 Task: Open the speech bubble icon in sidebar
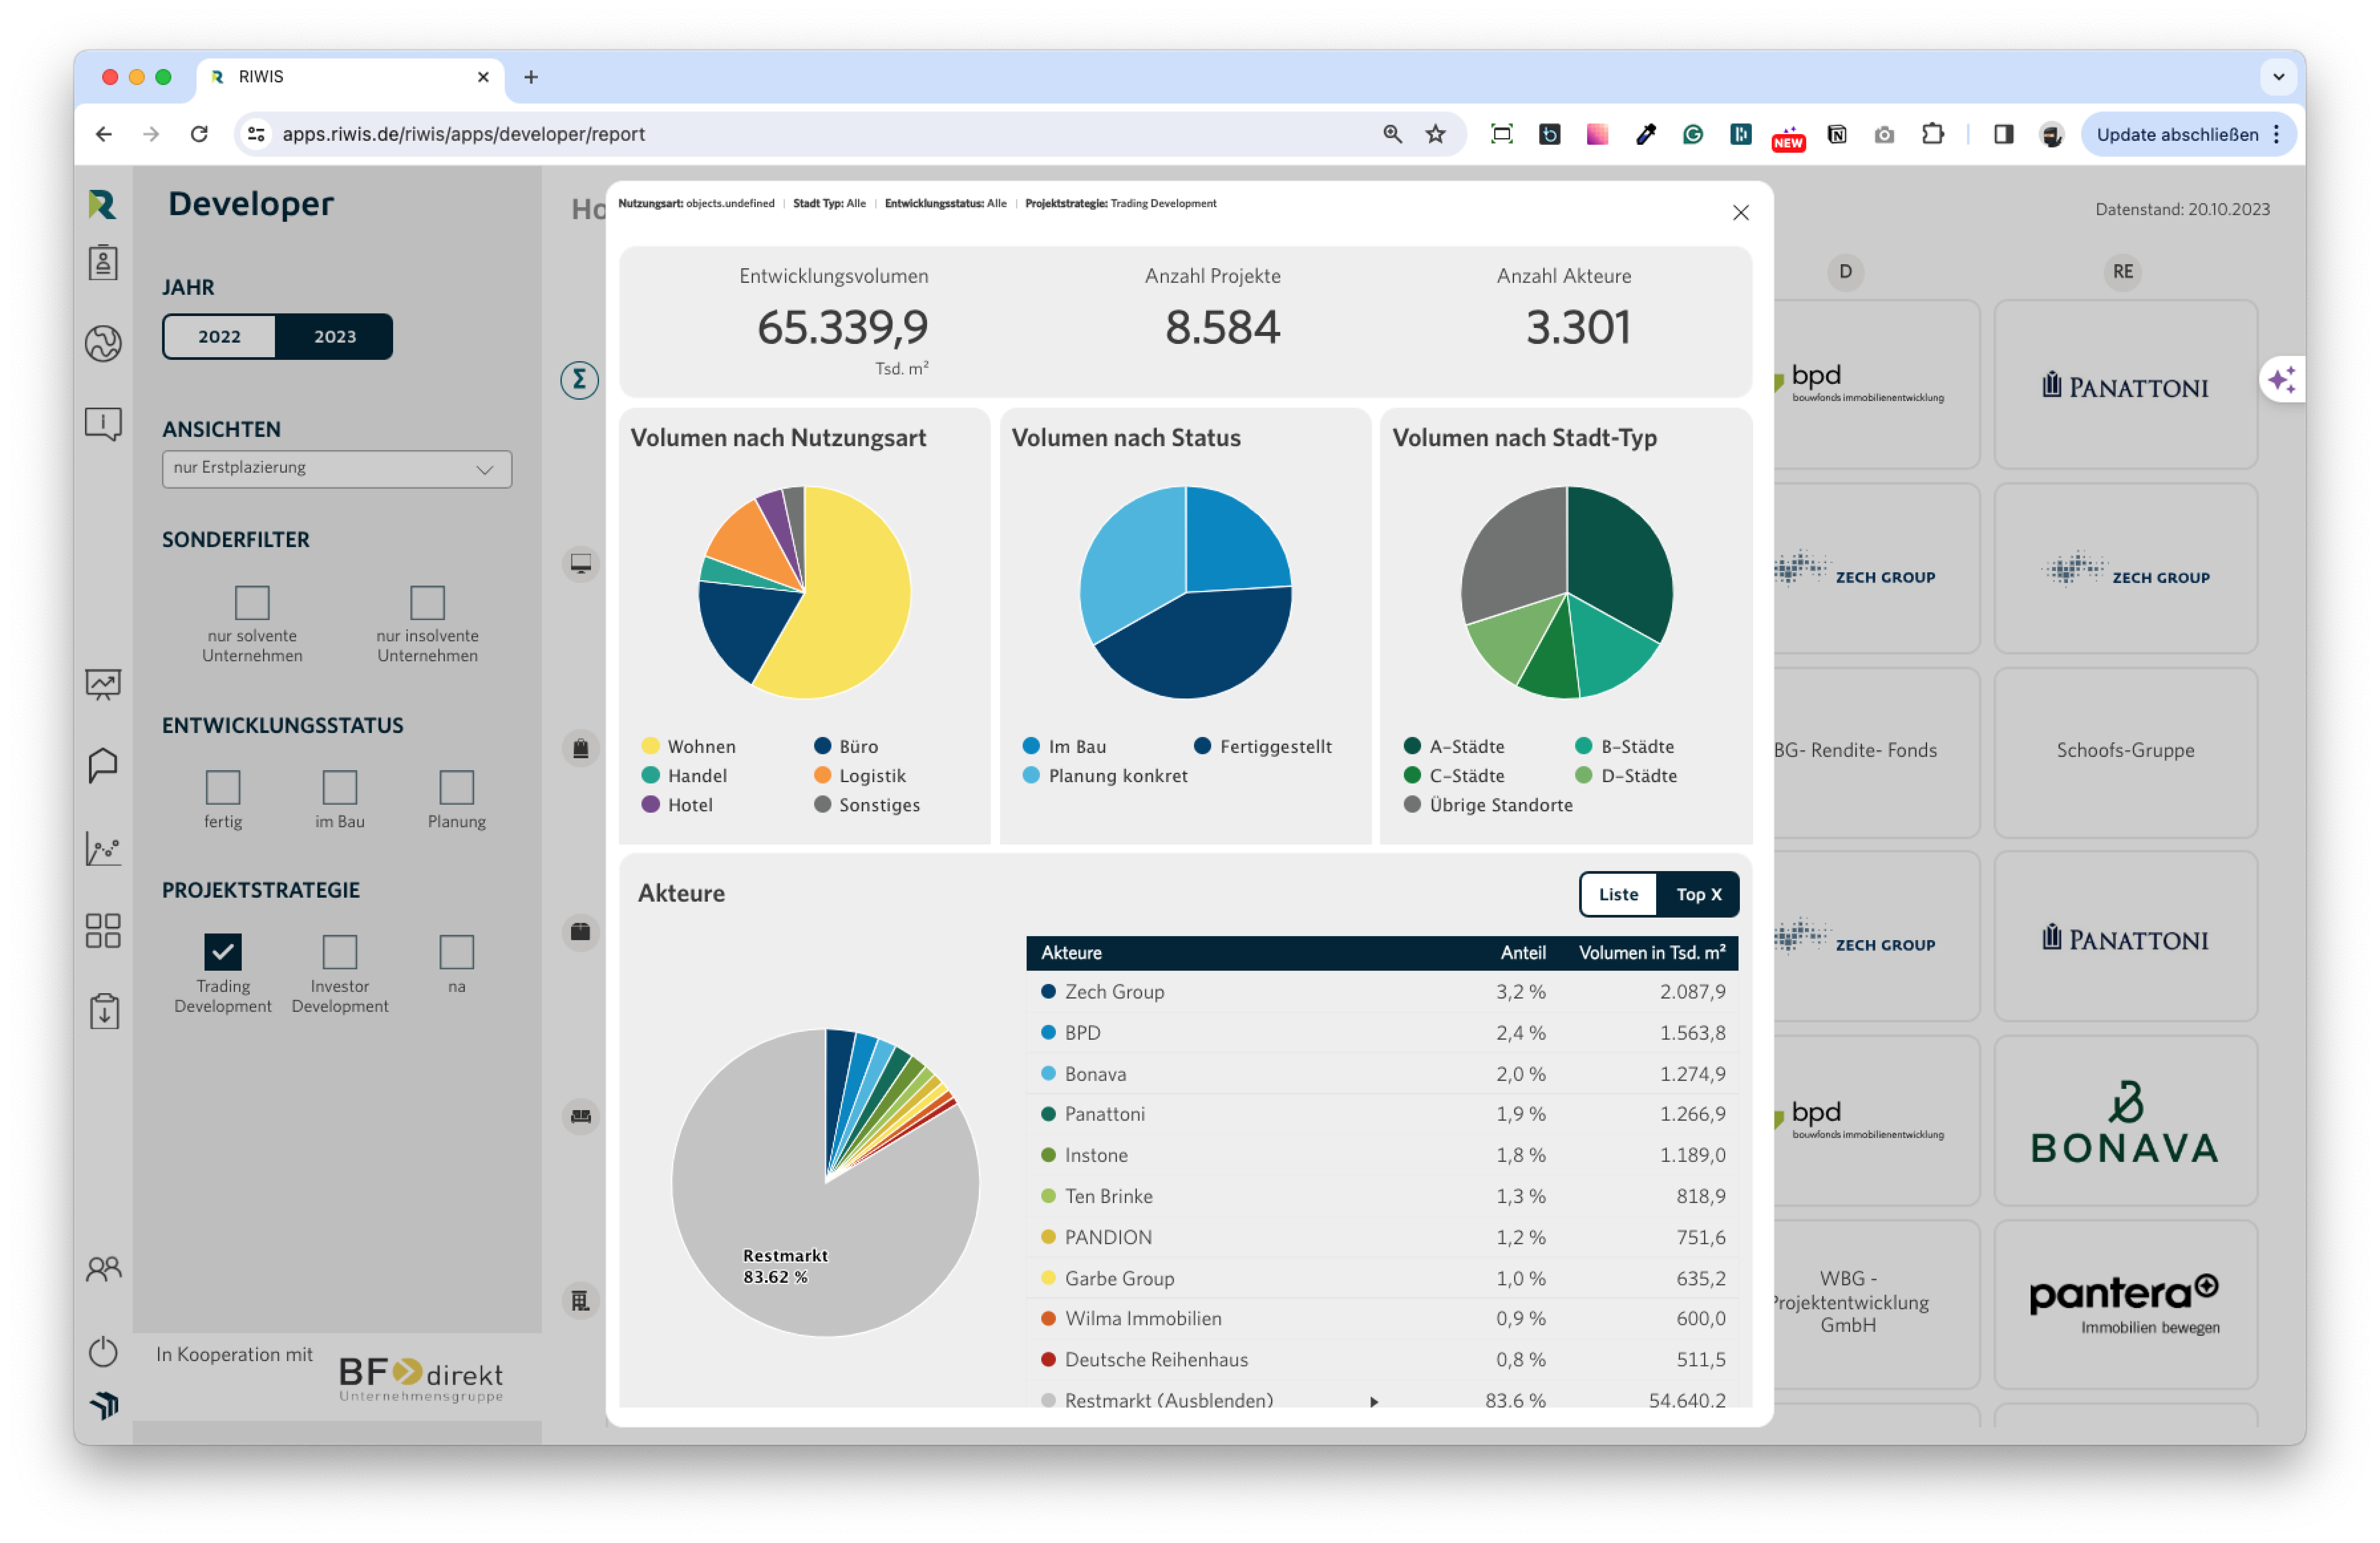103,766
